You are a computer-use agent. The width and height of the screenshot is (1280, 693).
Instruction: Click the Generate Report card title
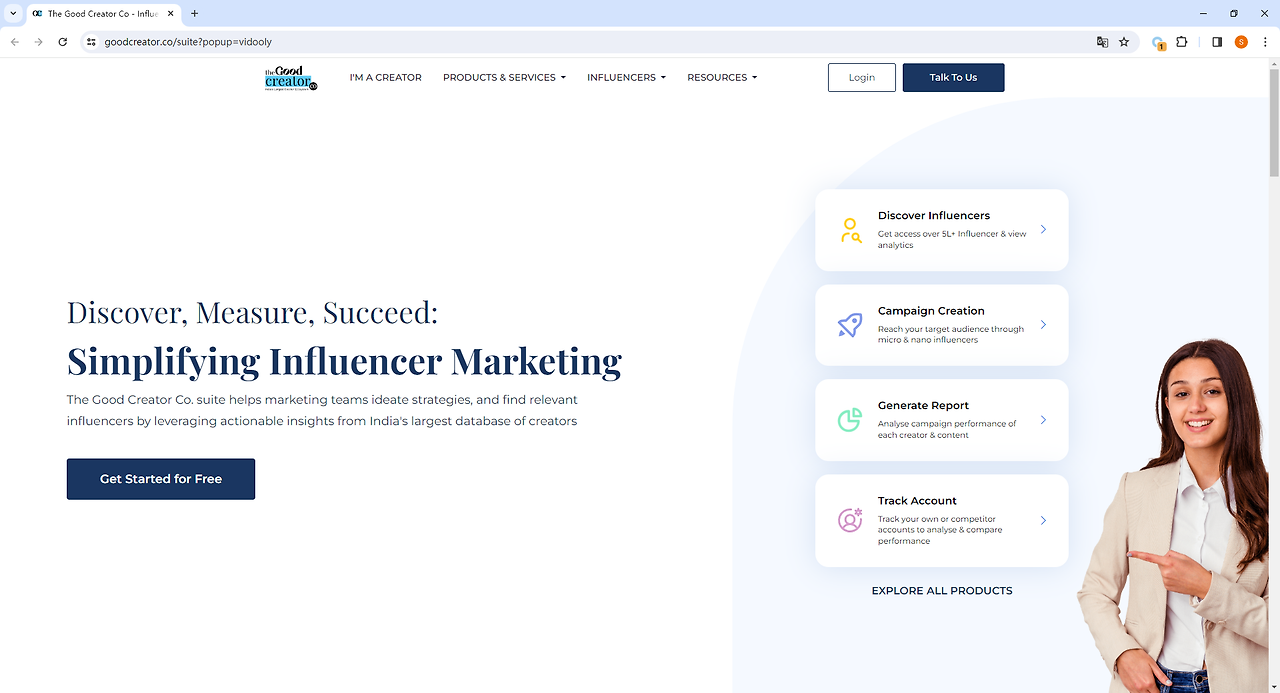click(x=923, y=405)
